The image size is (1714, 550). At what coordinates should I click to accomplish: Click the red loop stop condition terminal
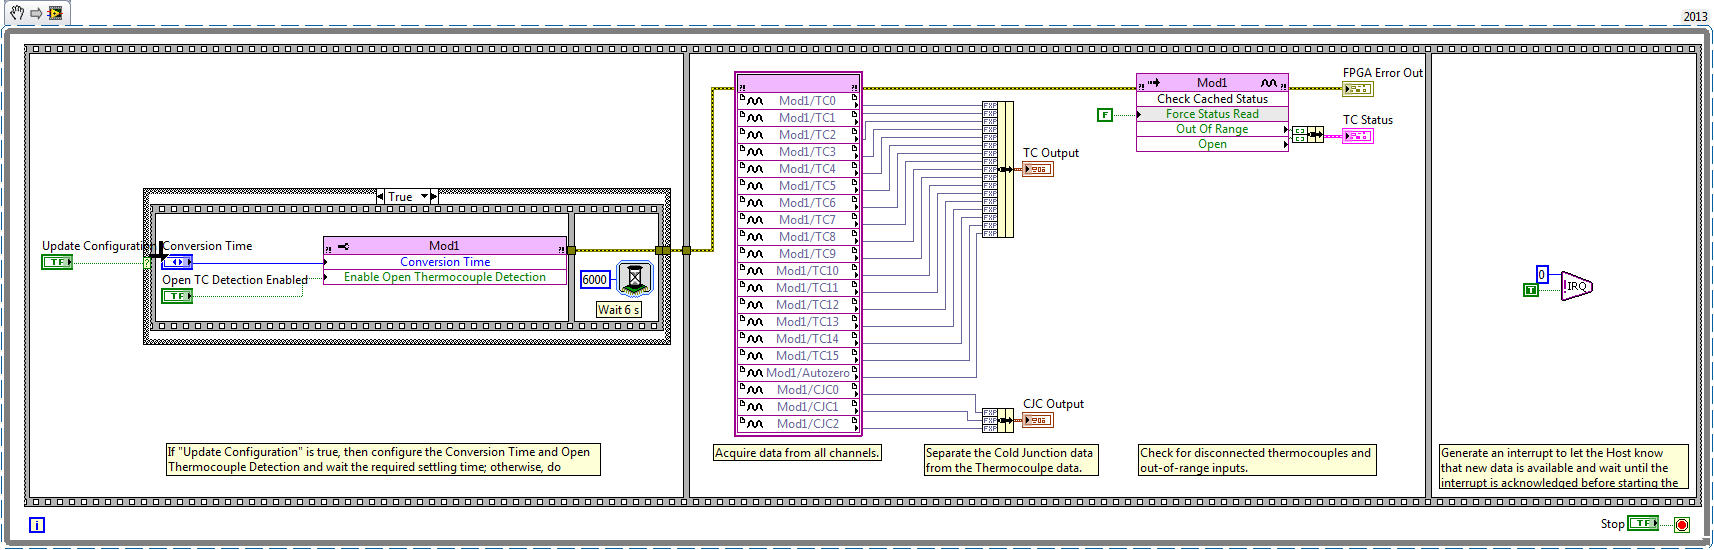click(x=1682, y=524)
